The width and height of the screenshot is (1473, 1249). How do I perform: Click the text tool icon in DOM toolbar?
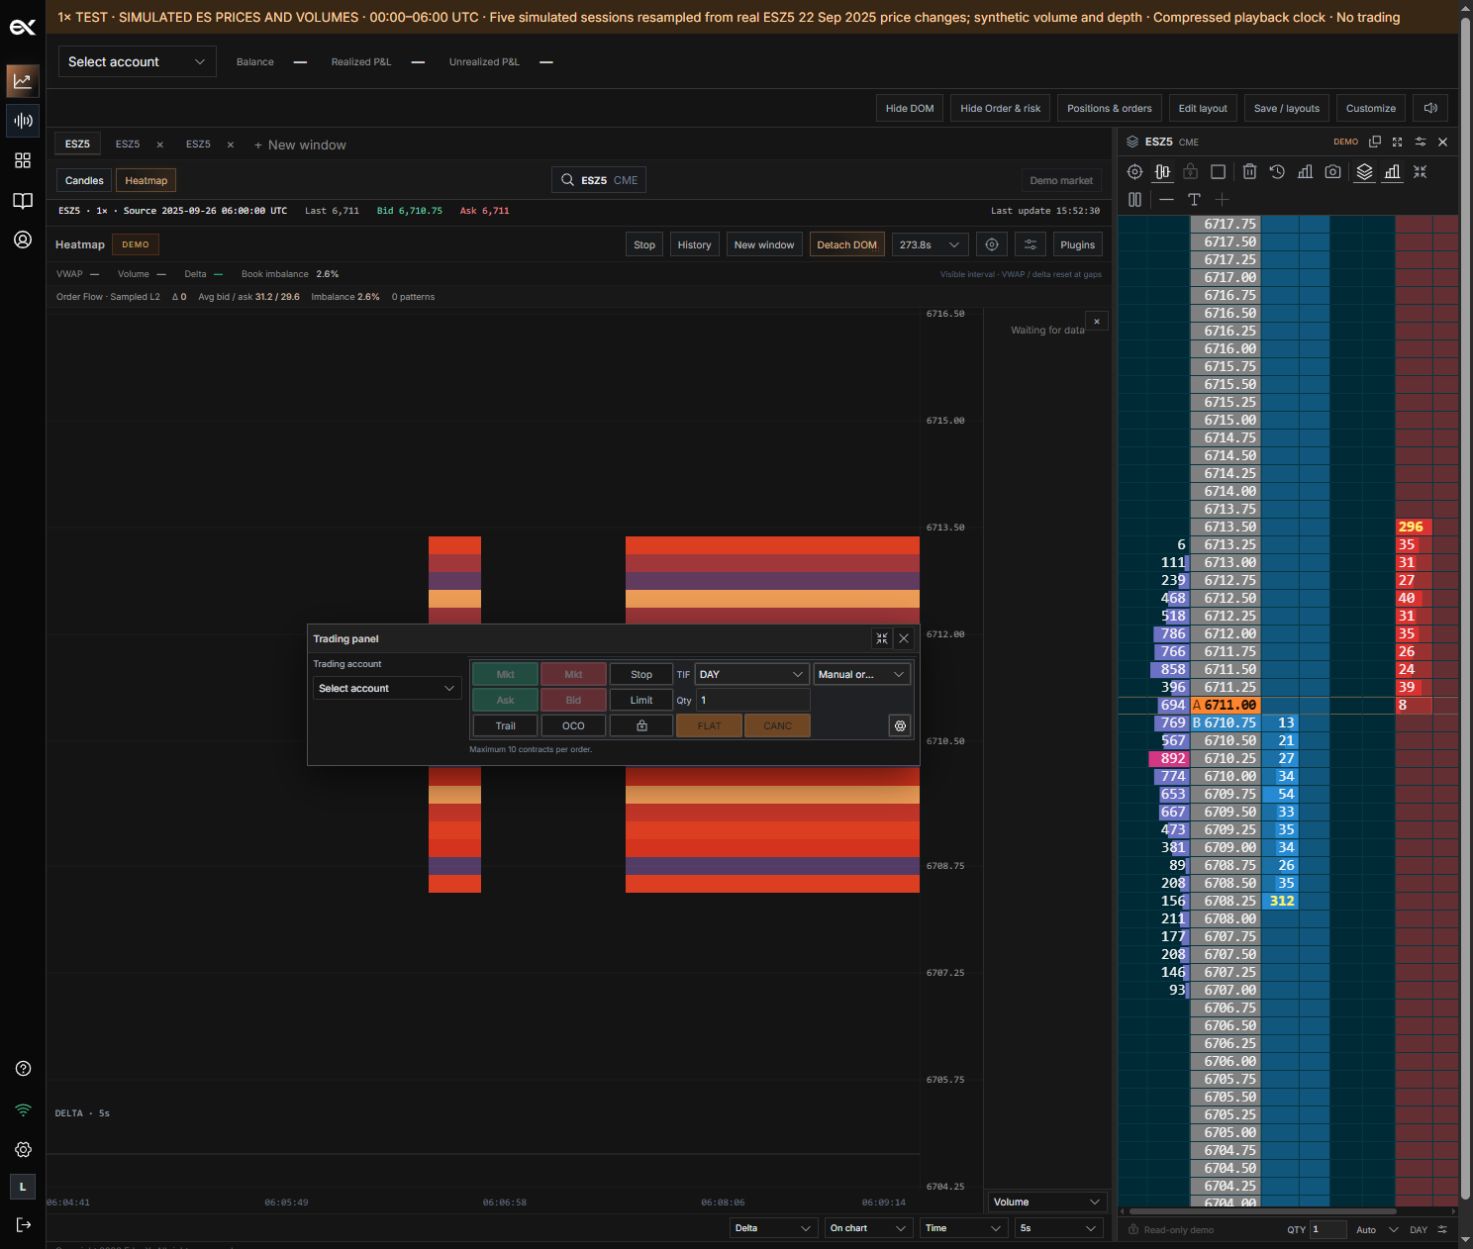pos(1194,199)
